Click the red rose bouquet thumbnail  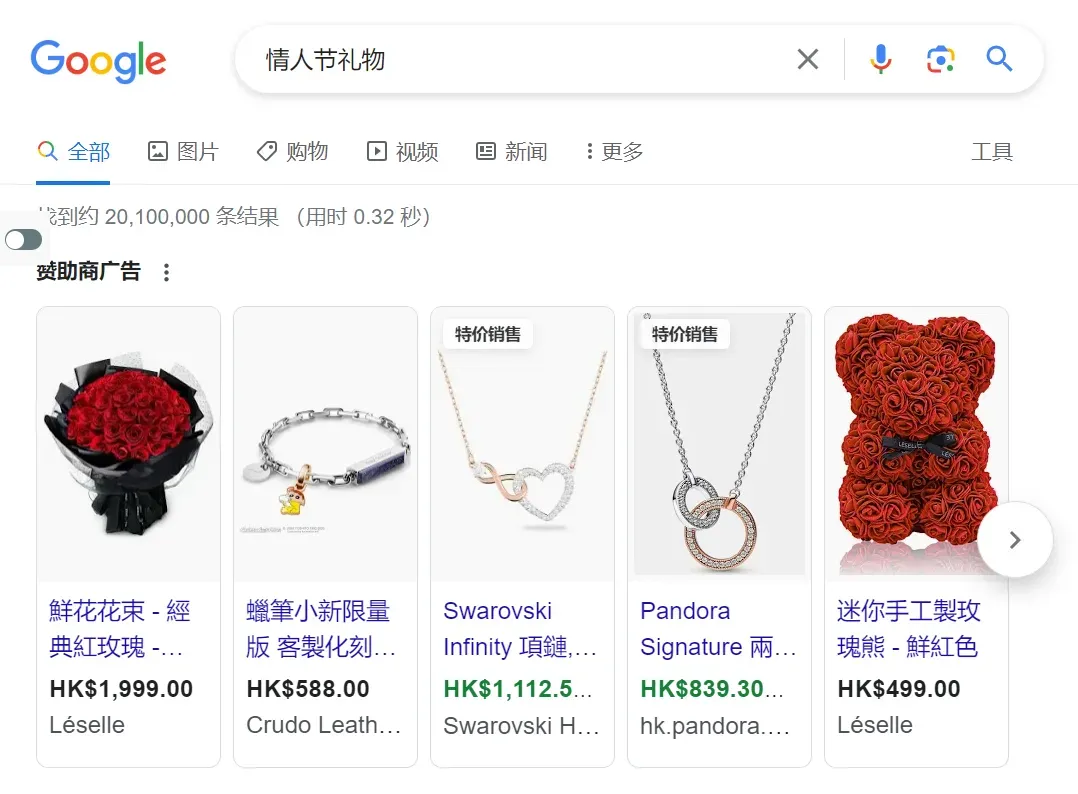(129, 445)
